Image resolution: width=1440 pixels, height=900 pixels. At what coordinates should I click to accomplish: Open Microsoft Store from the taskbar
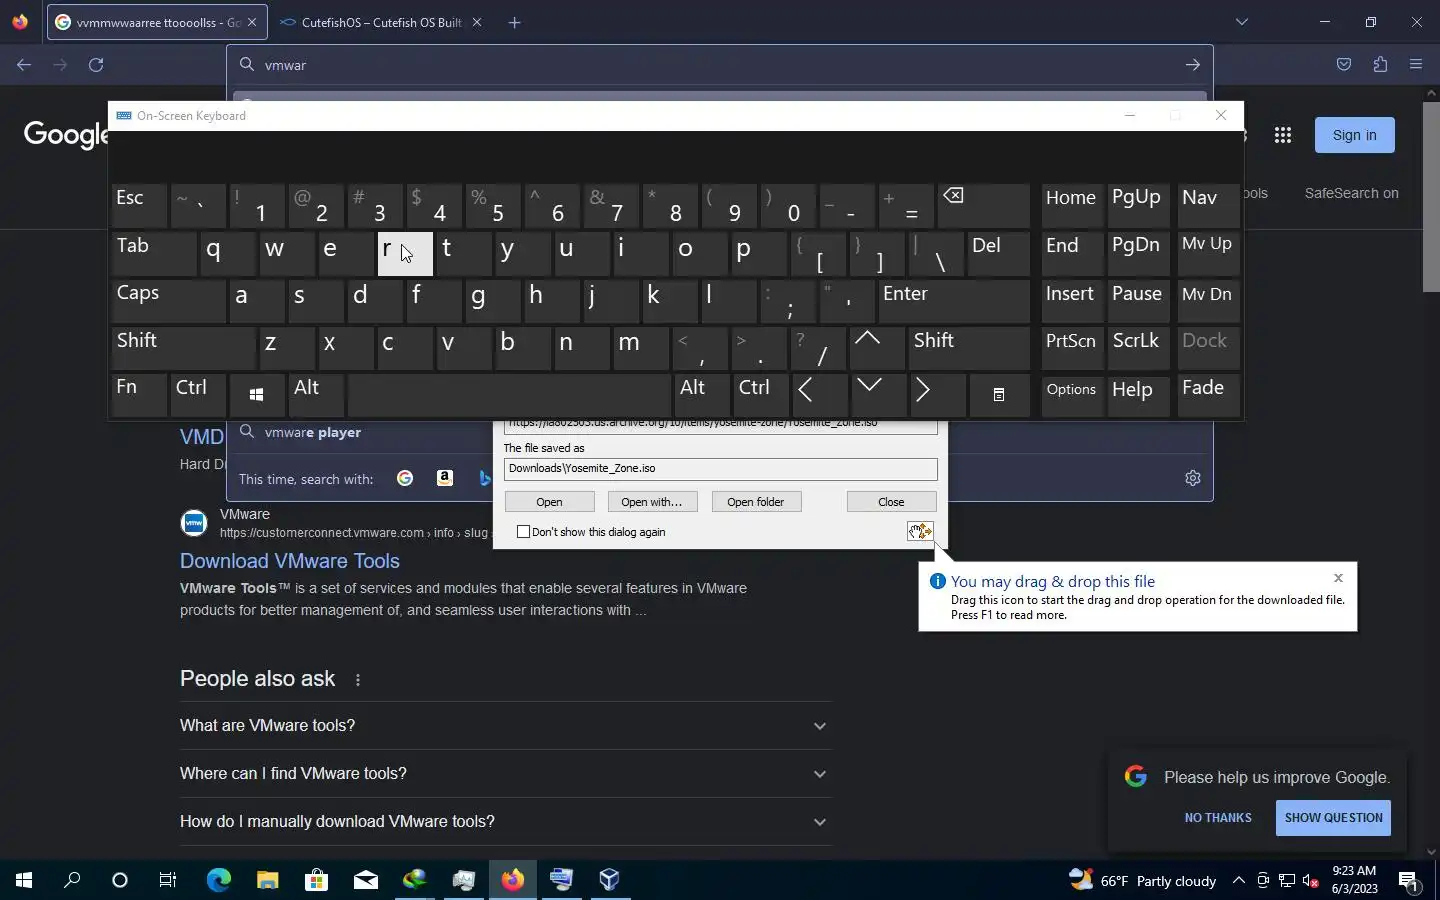point(316,880)
